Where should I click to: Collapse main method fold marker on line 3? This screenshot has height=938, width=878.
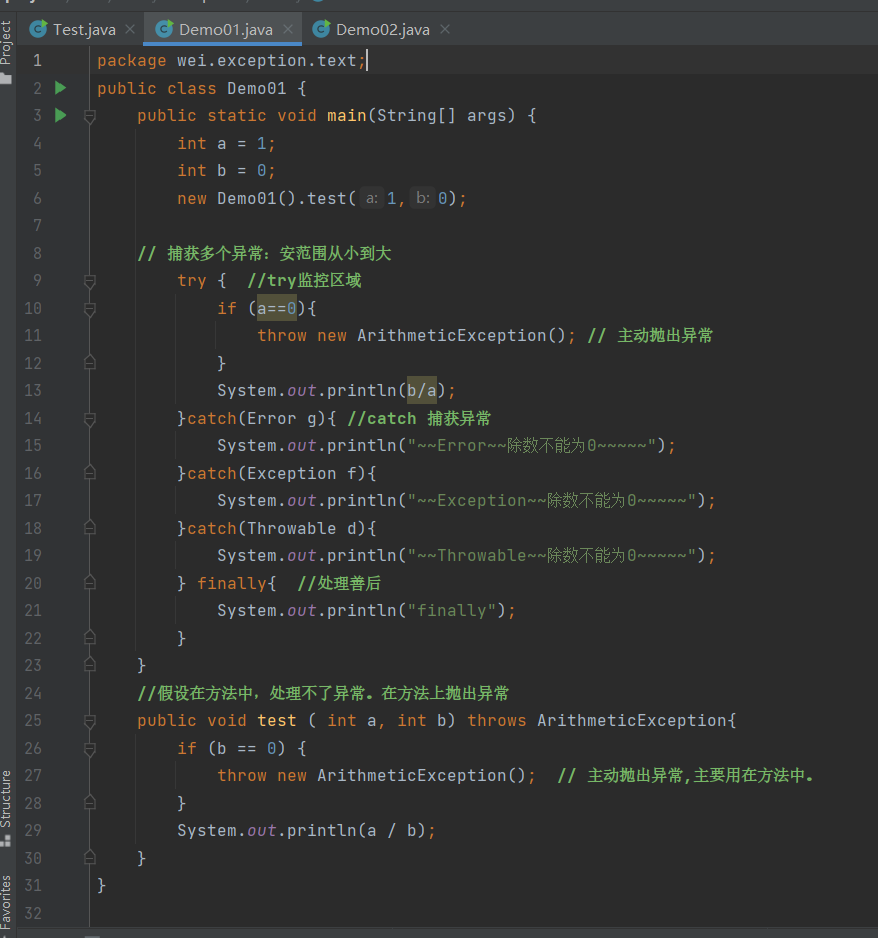[x=90, y=116]
